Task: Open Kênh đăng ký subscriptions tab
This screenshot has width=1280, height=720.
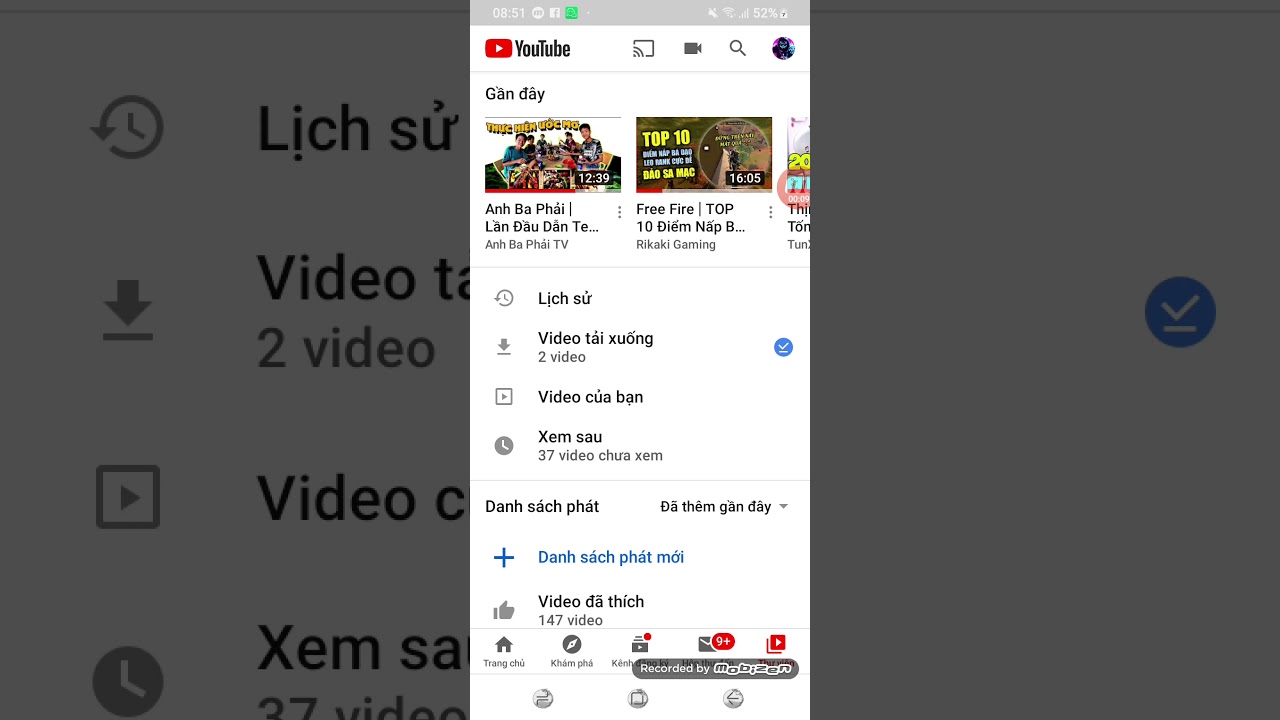Action: (640, 651)
